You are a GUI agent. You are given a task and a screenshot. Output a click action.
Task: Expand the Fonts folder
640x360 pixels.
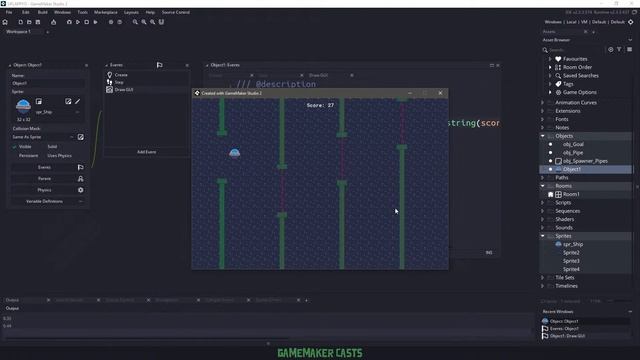542,119
